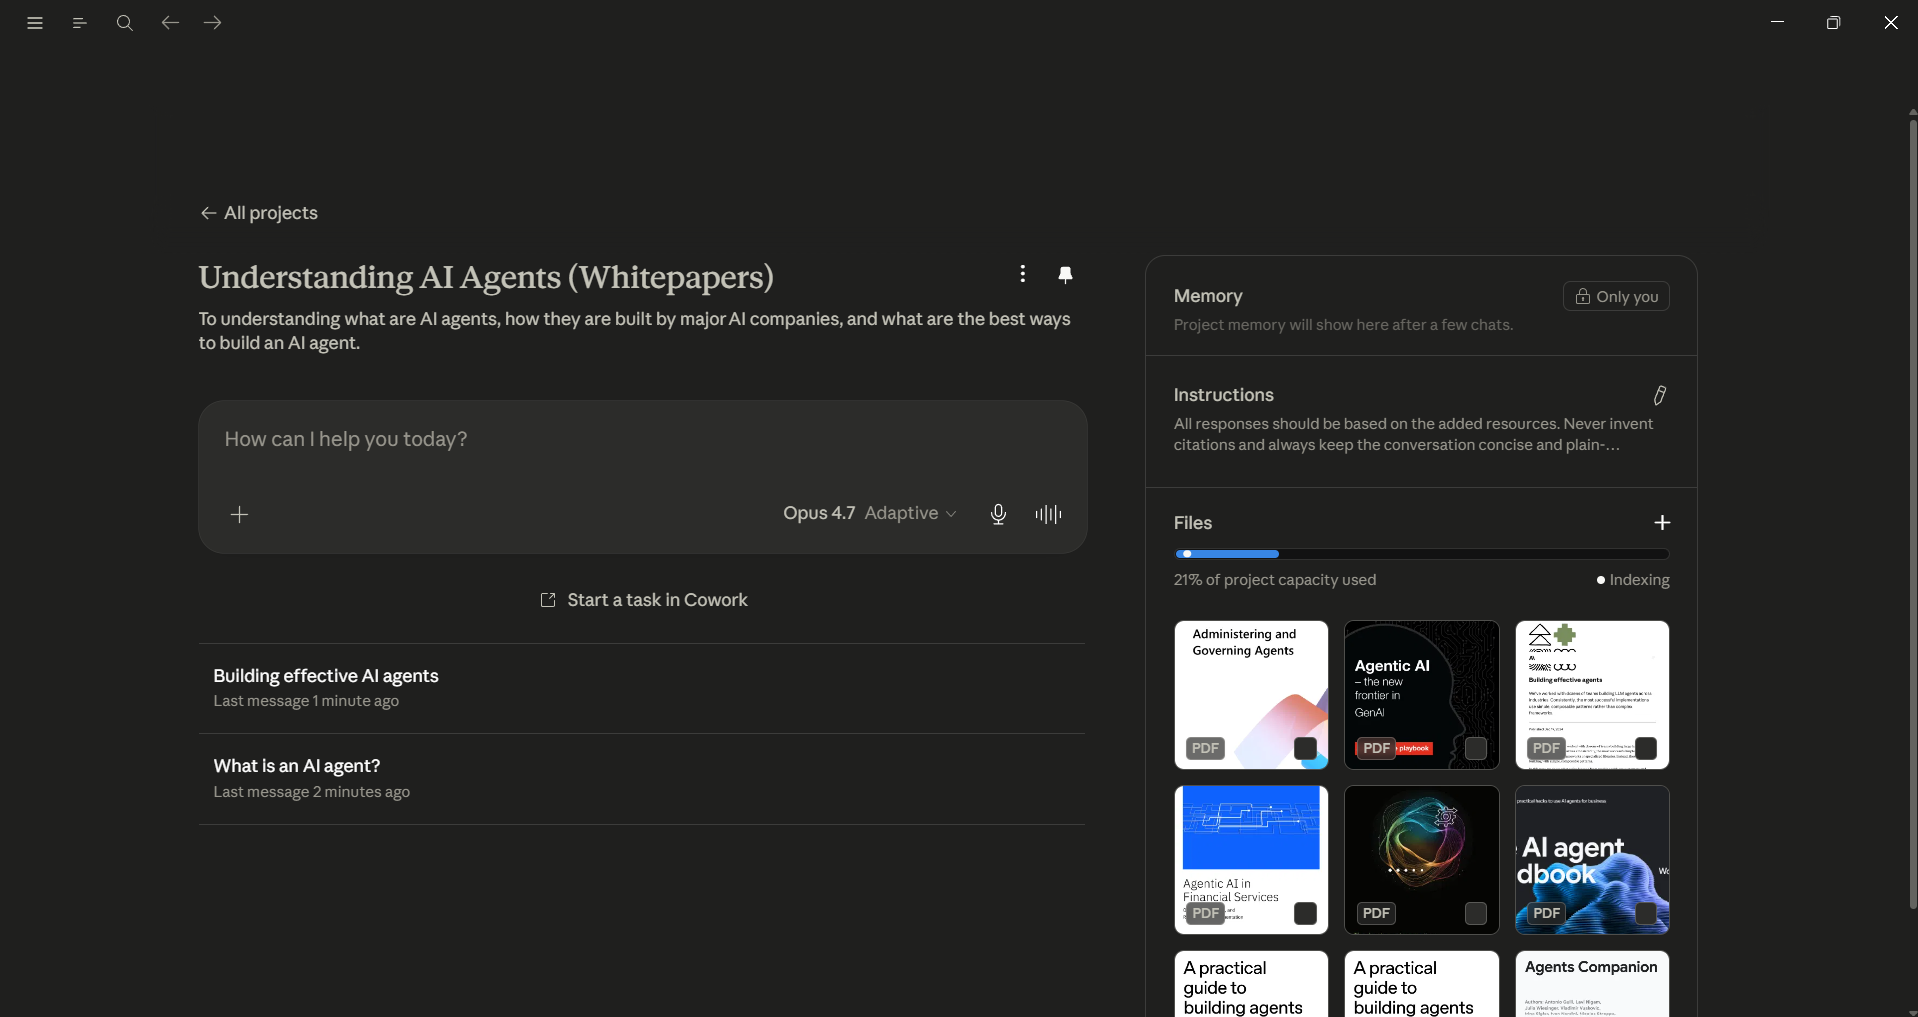Screen dimensions: 1918x1017
Task: Click the pin icon next to project title
Action: 1065,275
